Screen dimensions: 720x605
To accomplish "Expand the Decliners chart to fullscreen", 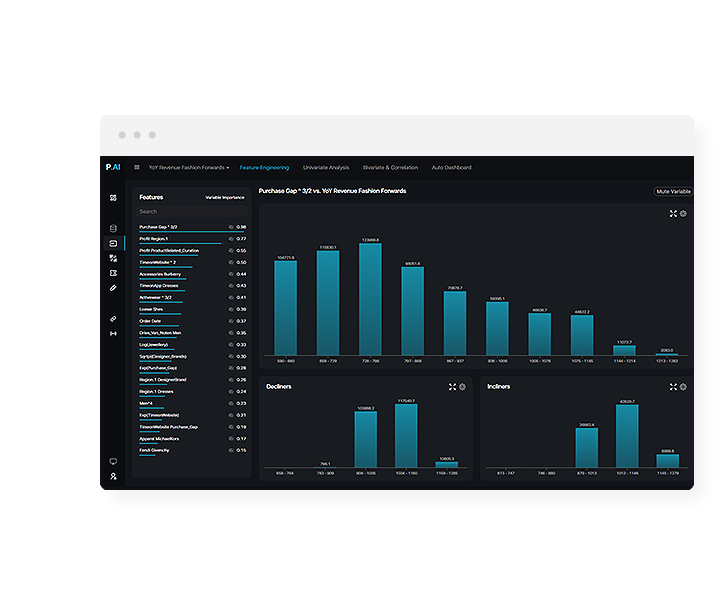I will 453,386.
